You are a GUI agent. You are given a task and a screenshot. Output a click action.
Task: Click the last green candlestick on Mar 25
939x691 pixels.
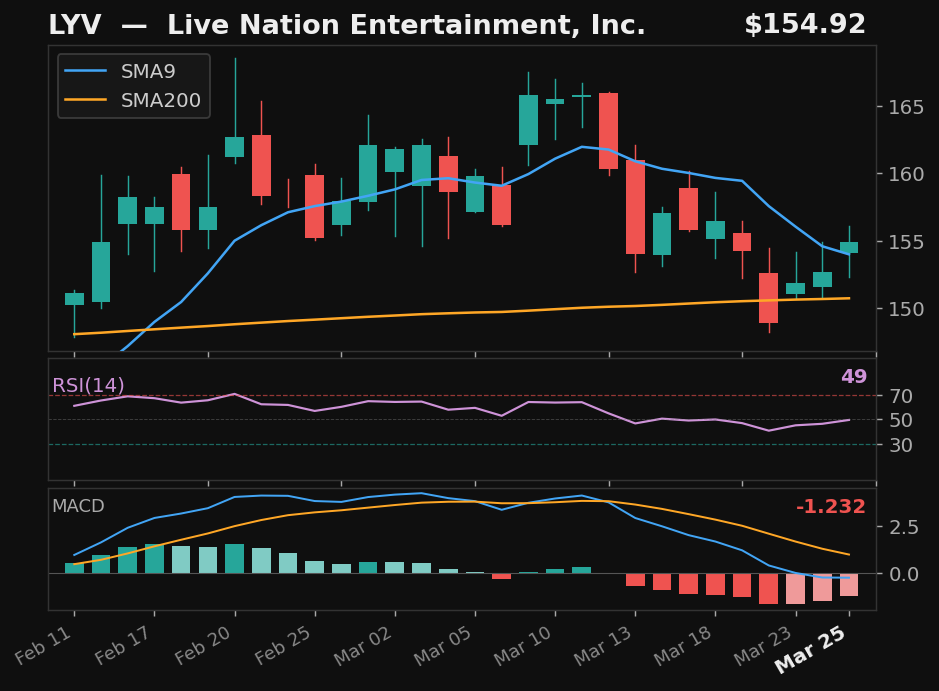click(848, 247)
